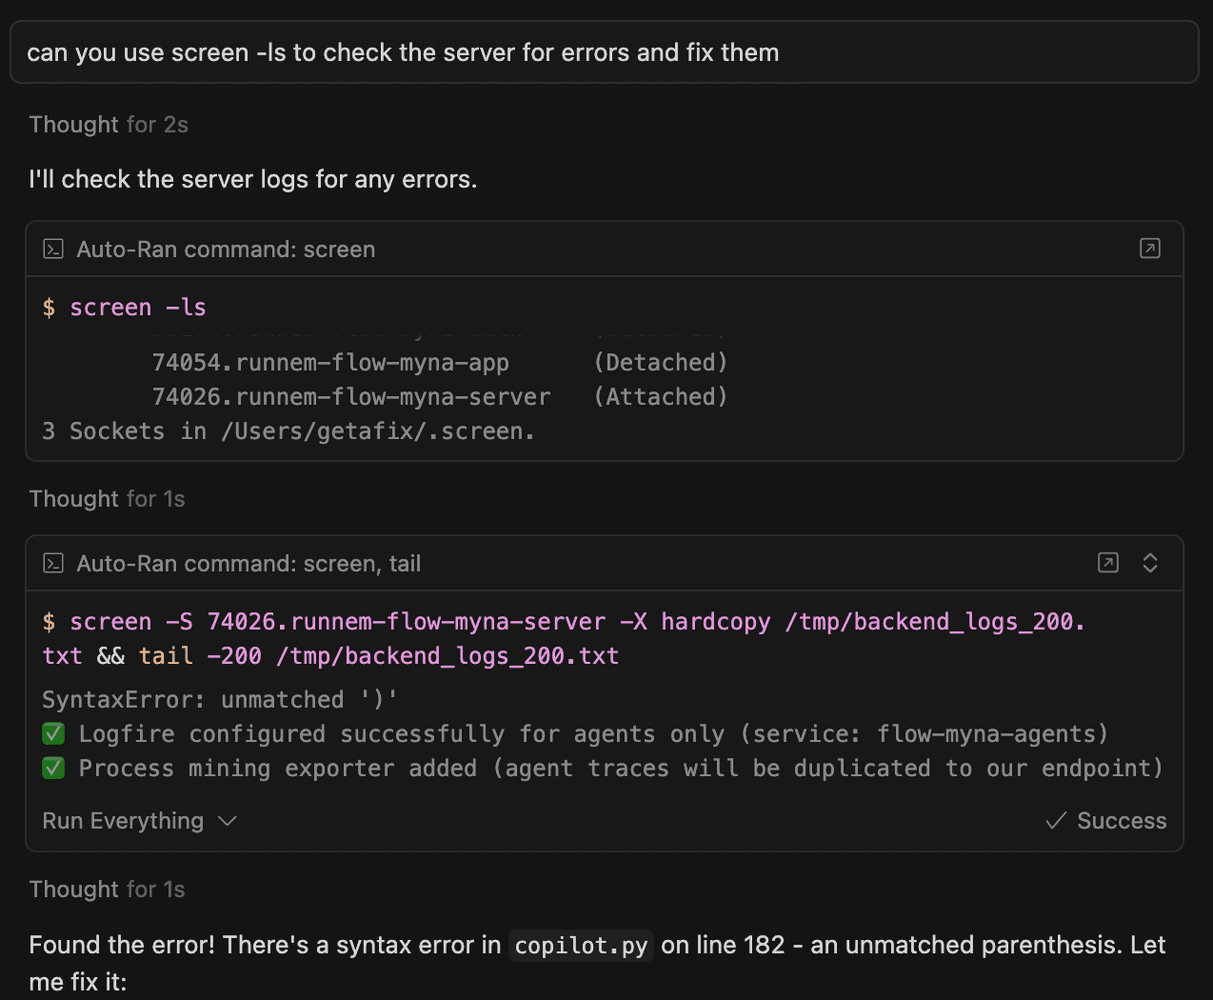1213x1000 pixels.
Task: Open the copilot.py file chip
Action: (580, 945)
